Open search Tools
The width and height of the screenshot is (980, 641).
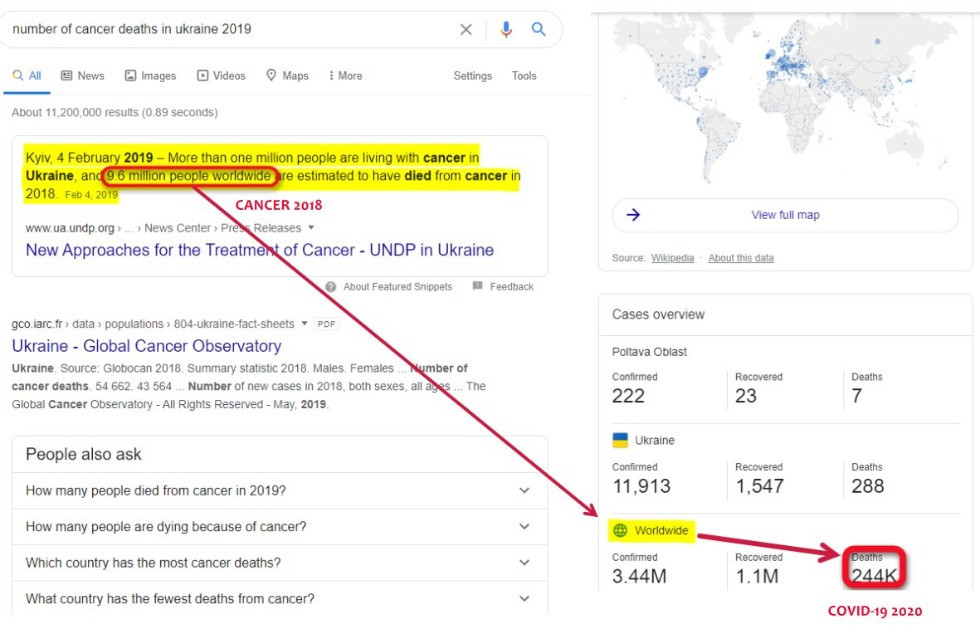[524, 76]
